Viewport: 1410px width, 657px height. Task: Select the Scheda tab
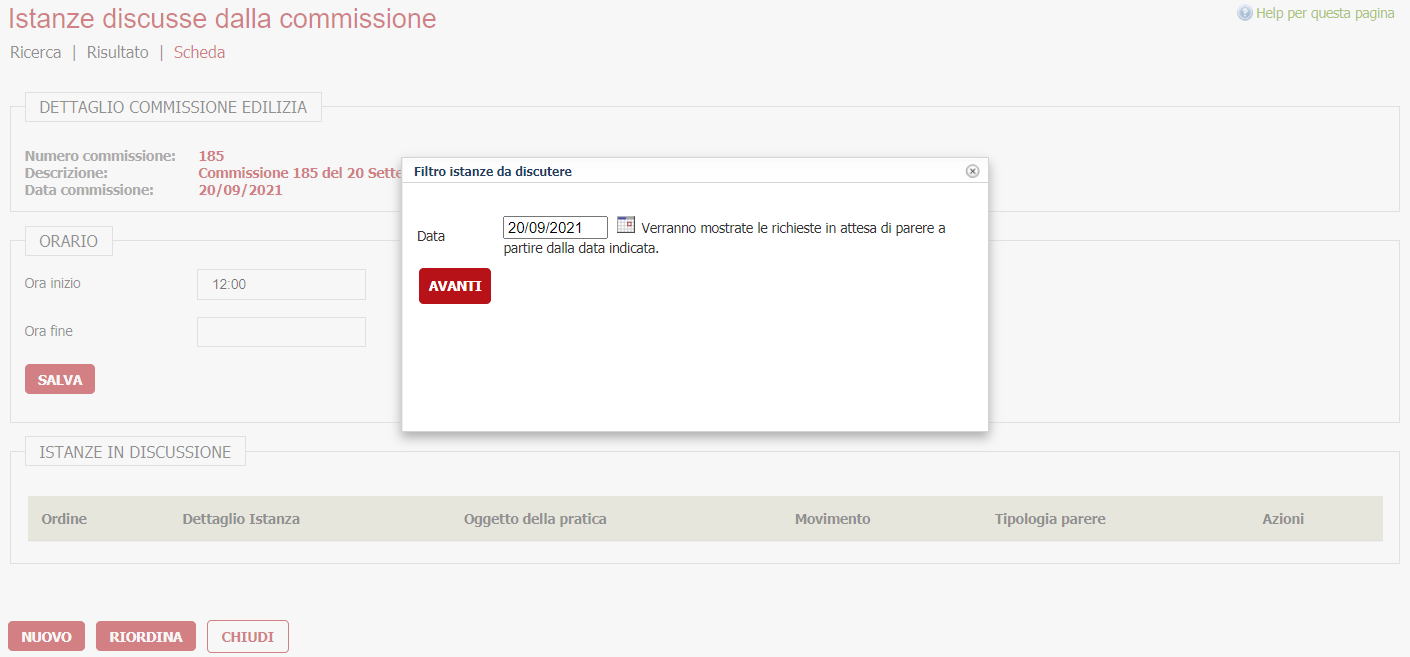click(x=198, y=52)
